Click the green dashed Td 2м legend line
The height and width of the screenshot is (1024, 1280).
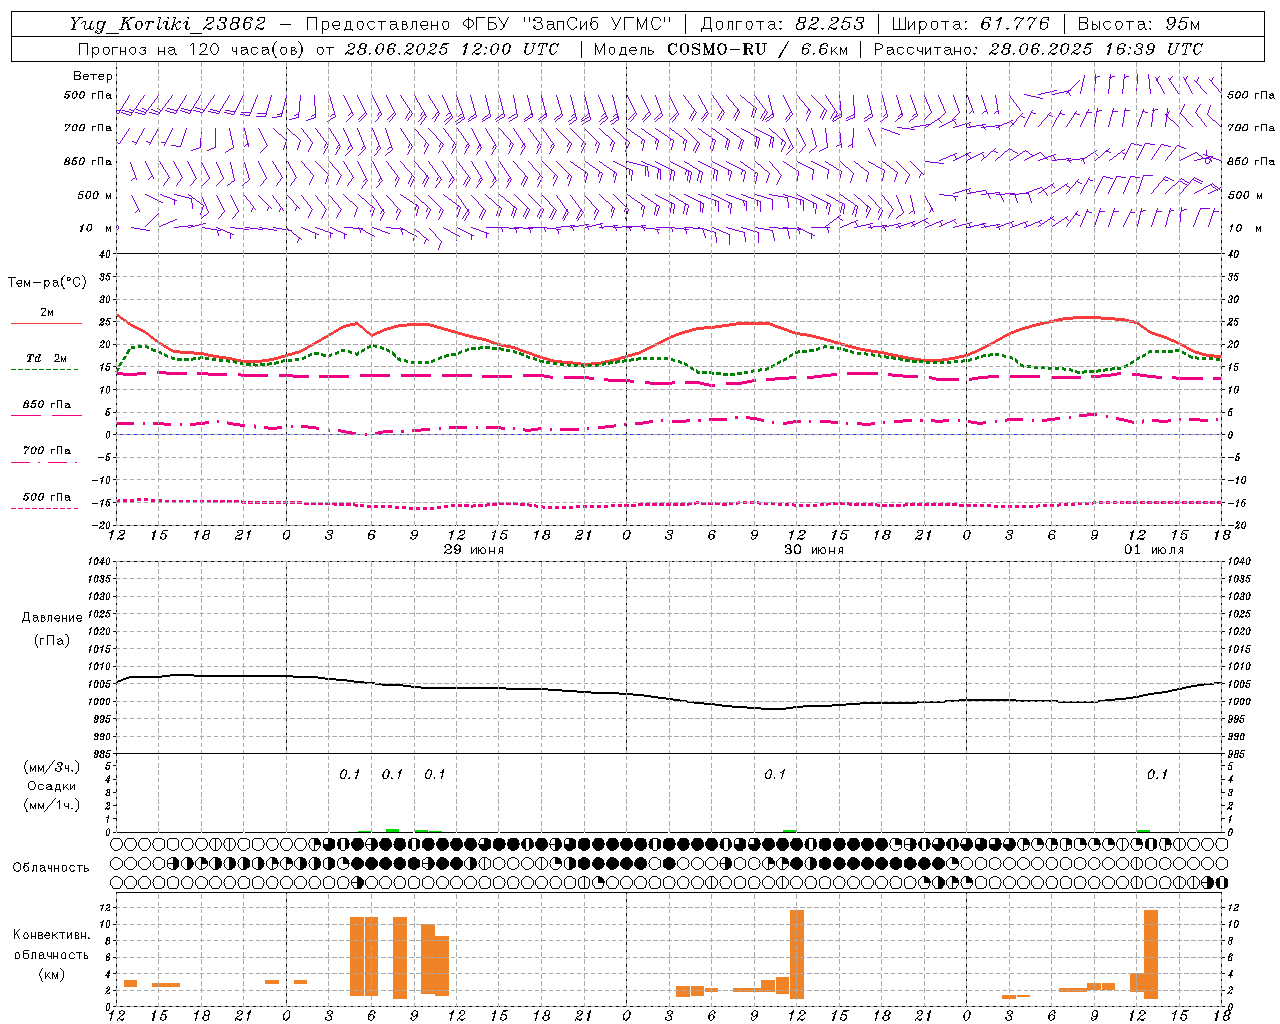click(44, 370)
